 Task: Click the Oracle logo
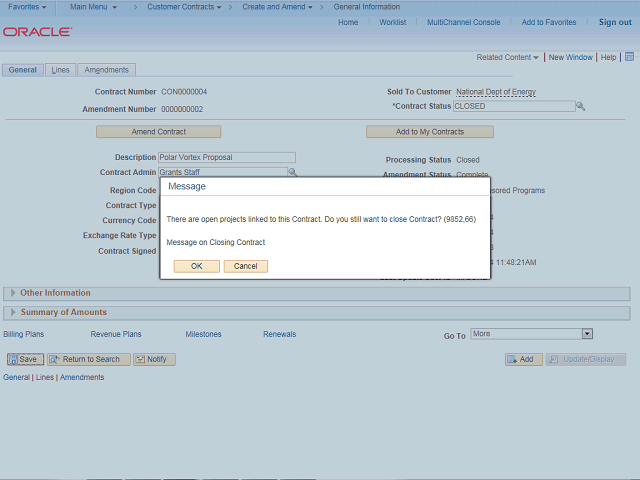tap(38, 32)
